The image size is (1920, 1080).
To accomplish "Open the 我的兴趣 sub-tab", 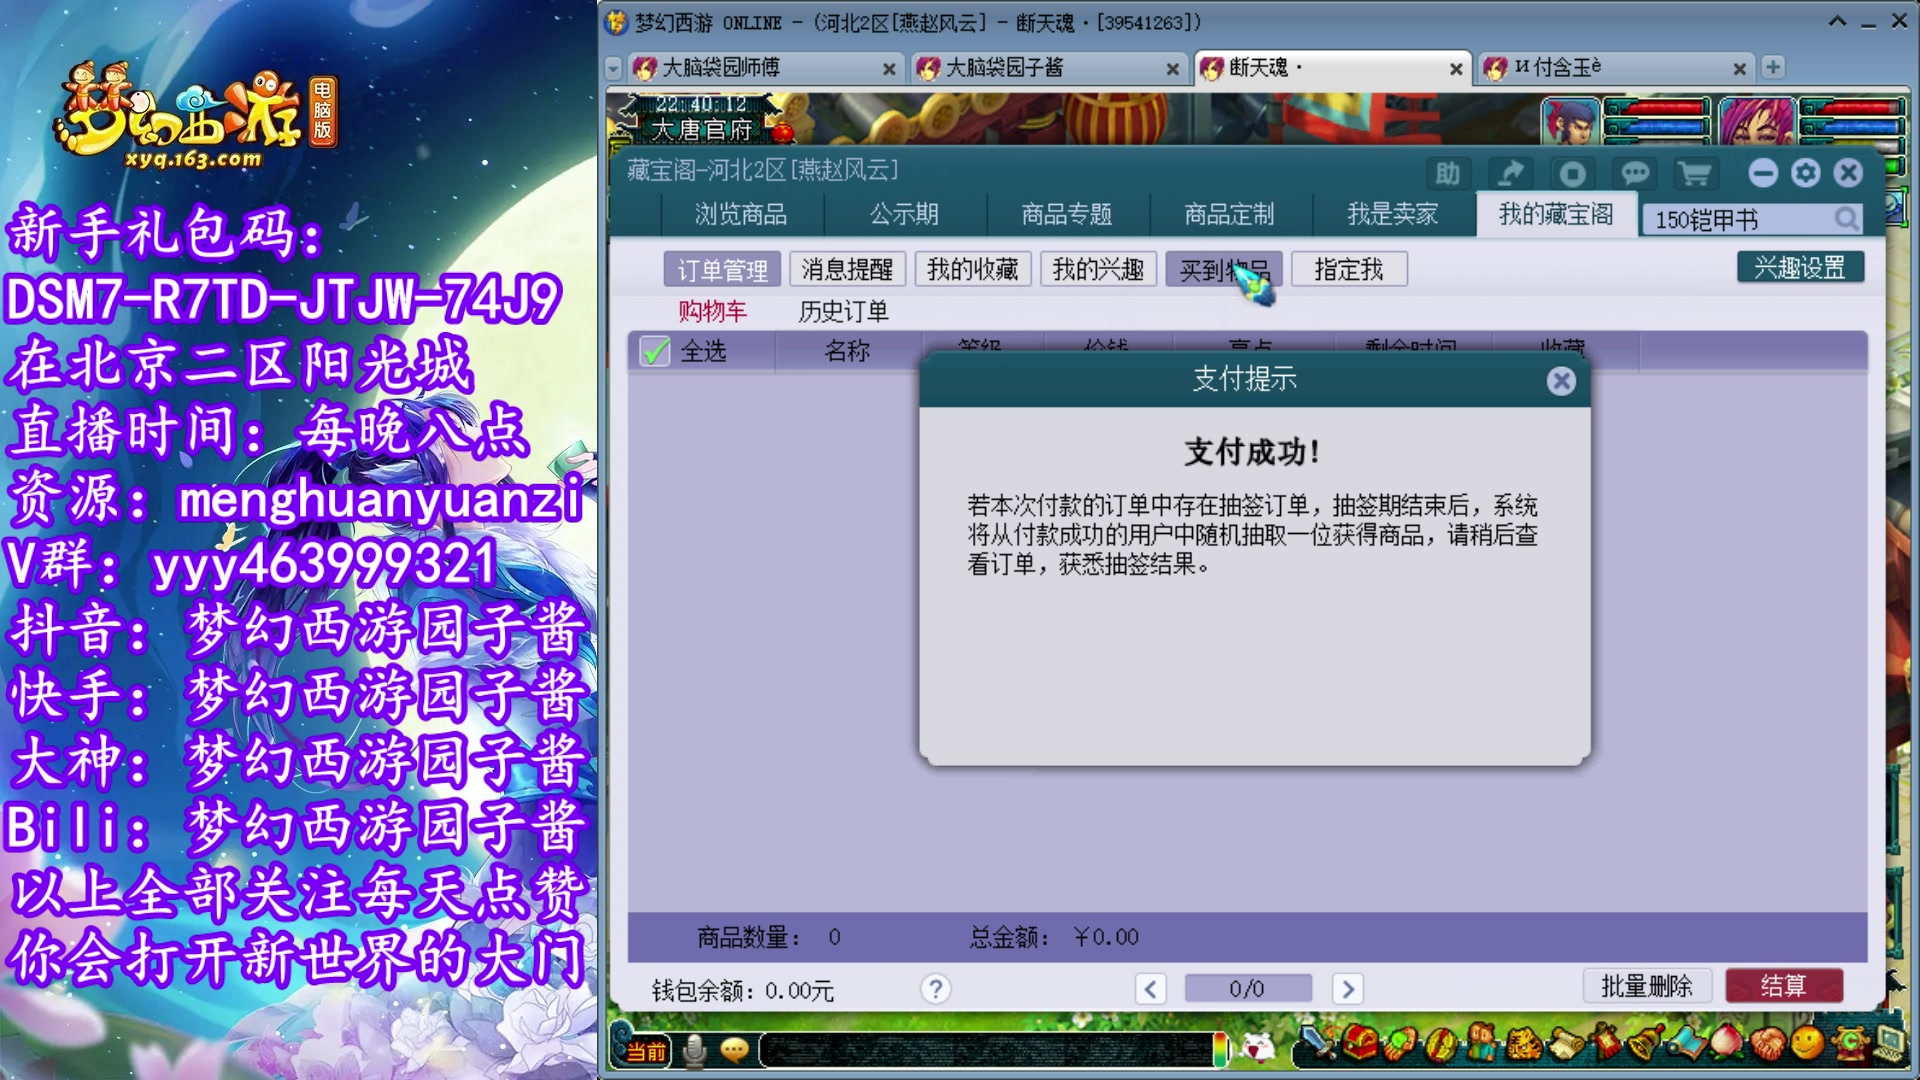I will 1098,269.
